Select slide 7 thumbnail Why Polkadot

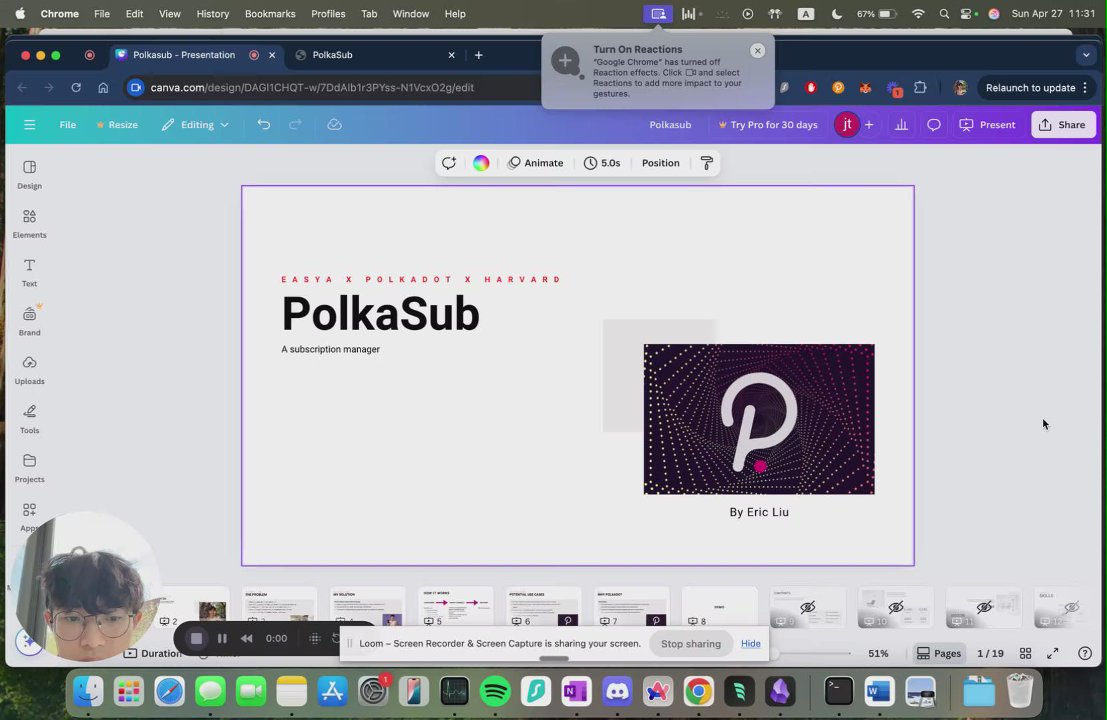pos(631,607)
